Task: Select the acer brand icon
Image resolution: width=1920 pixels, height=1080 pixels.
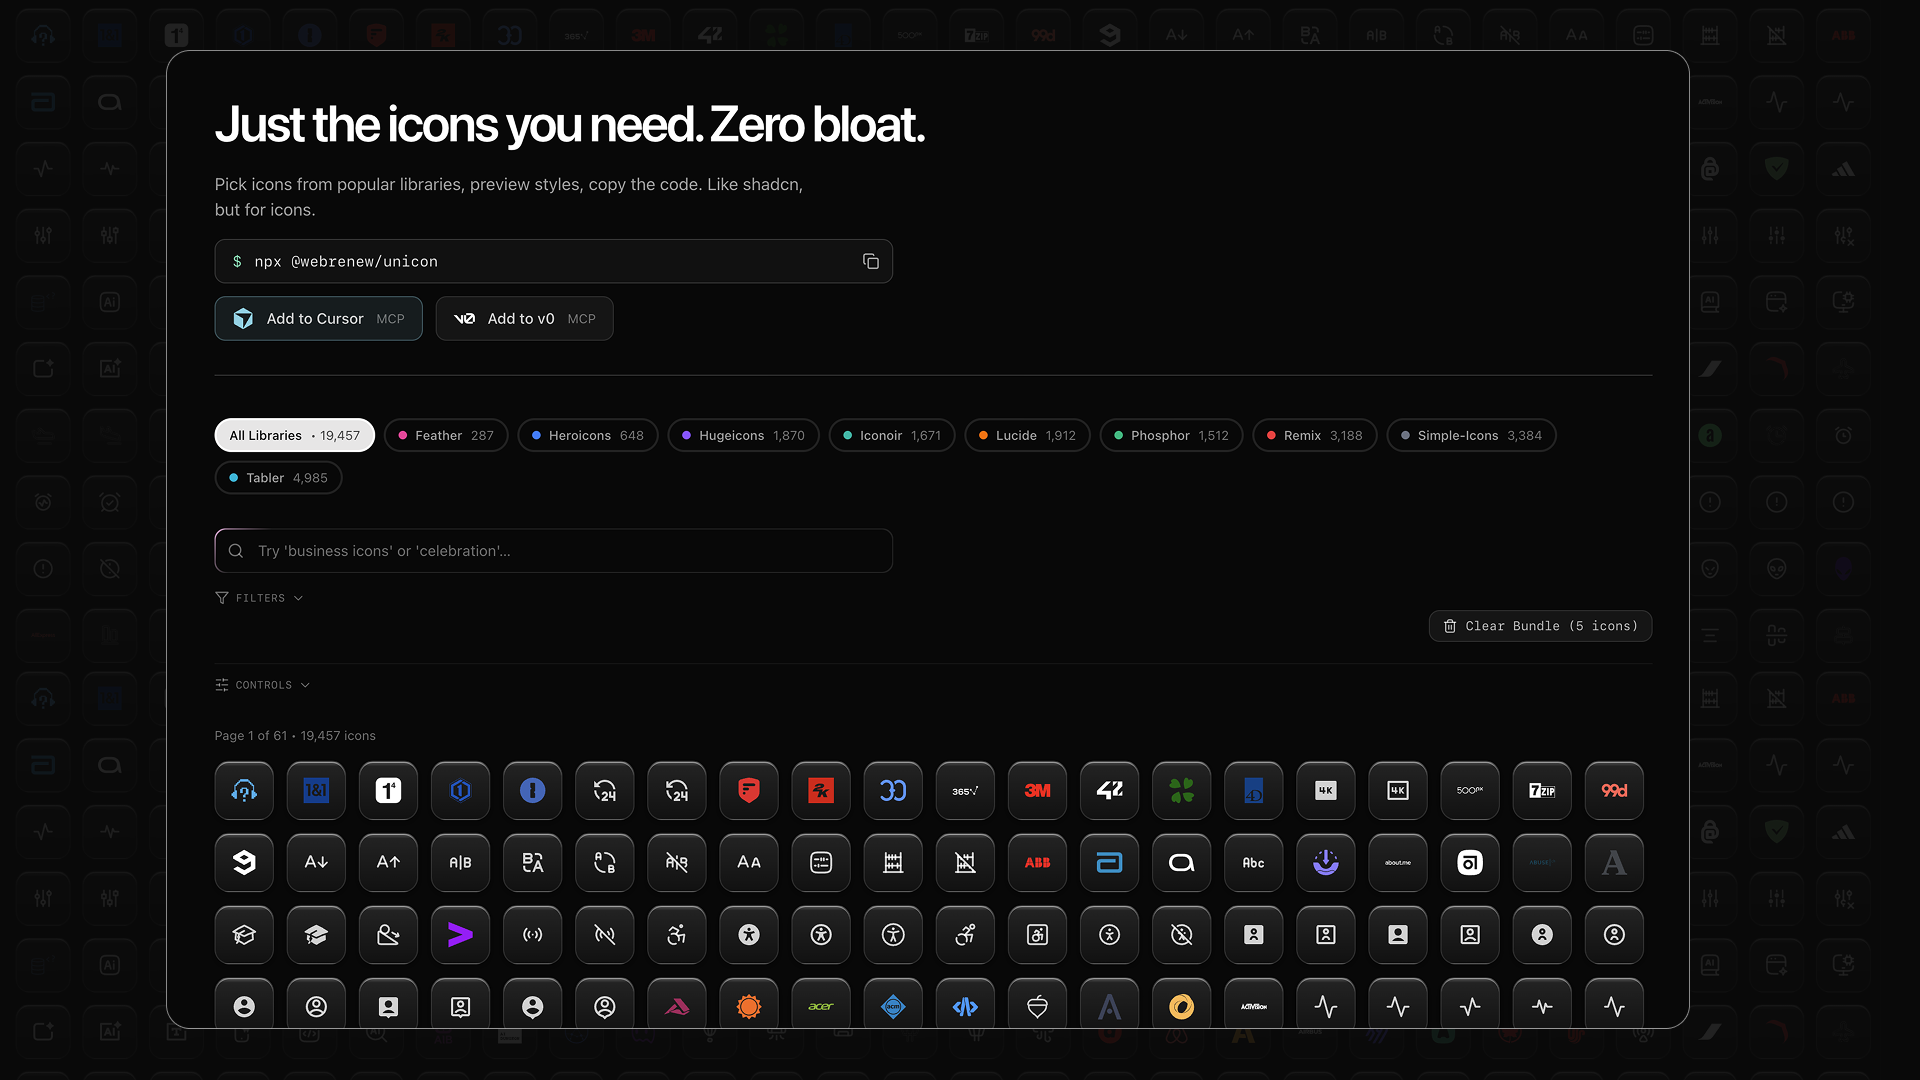Action: click(x=821, y=1006)
